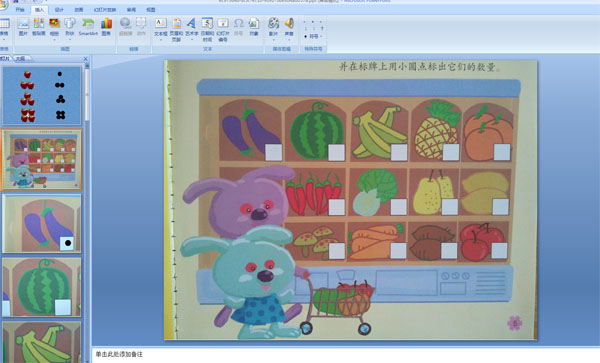Switch to the 幻灯片放映 ribbon tab
Image resolution: width=600 pixels, height=363 pixels.
pyautogui.click(x=105, y=10)
